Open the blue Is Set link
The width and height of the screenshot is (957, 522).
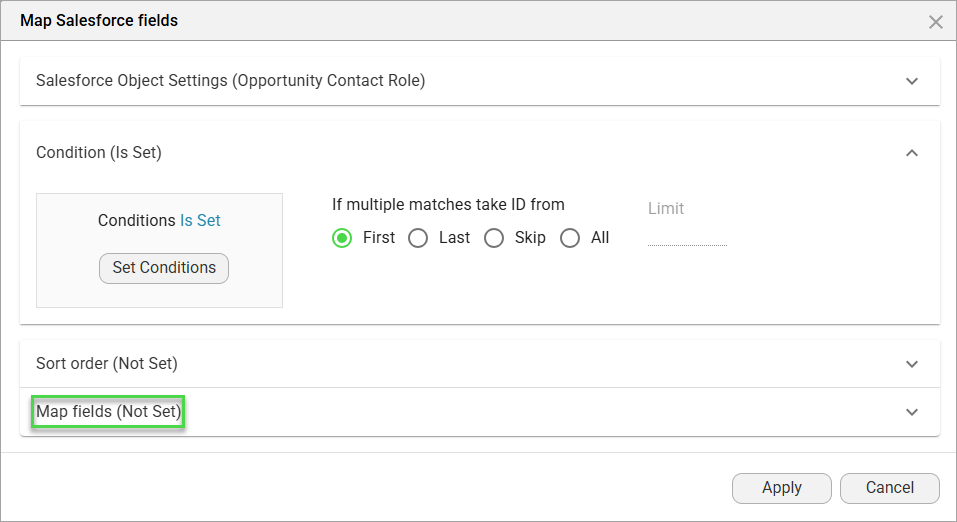point(200,221)
